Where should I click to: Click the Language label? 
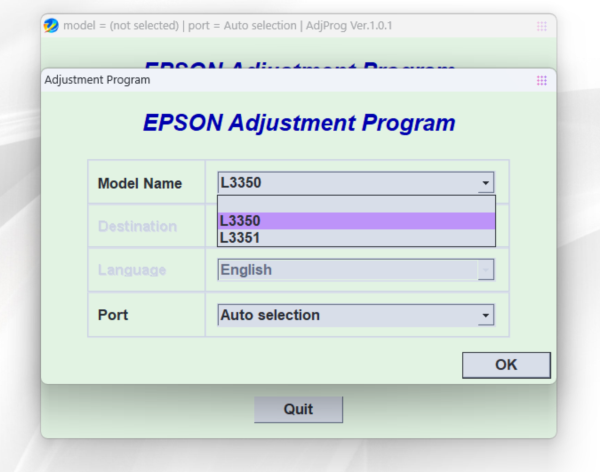click(132, 270)
